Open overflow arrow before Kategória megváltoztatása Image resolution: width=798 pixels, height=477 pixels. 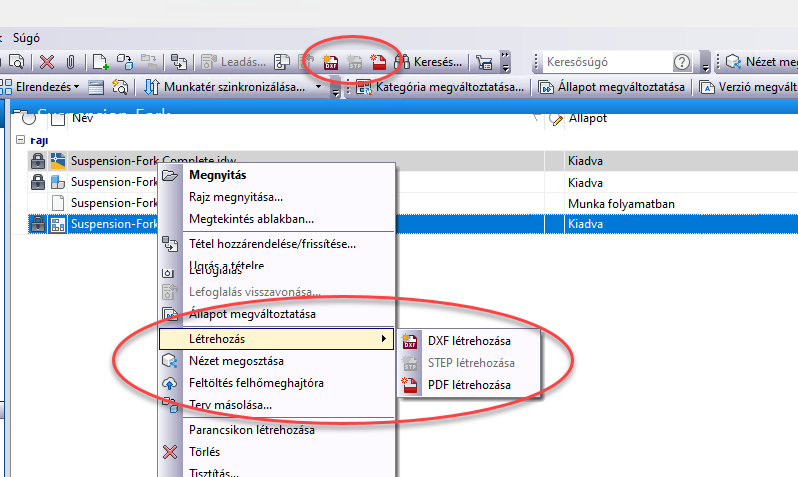[335, 87]
